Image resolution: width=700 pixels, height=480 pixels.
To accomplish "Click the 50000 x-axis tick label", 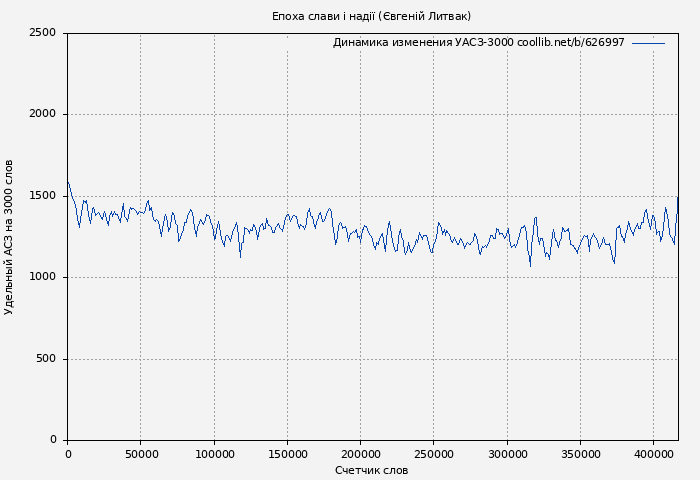I will coord(141,455).
